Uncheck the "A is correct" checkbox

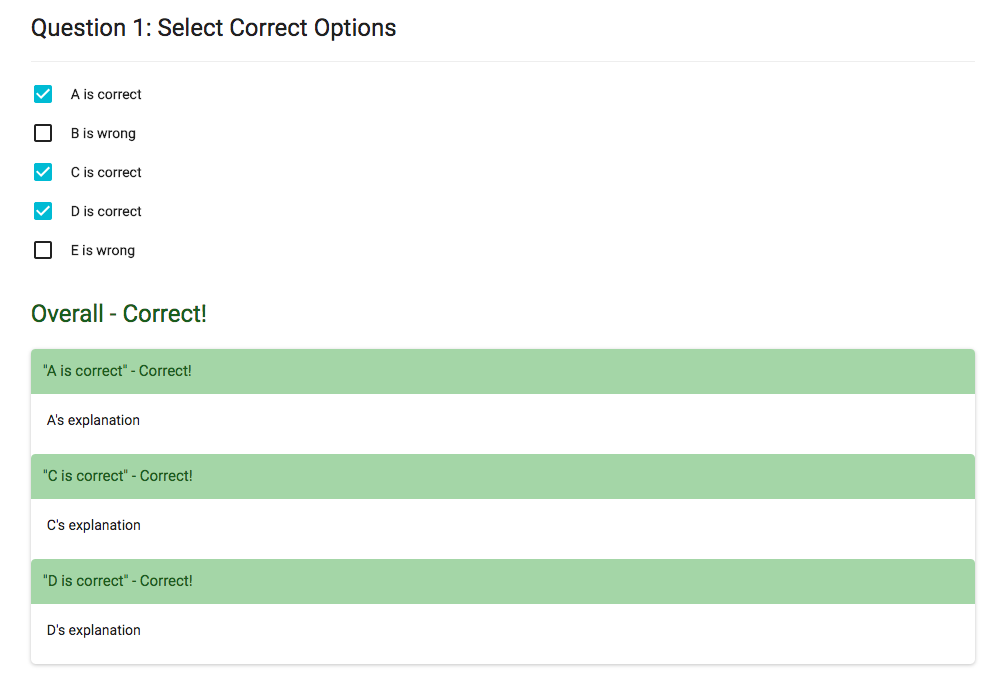43,94
